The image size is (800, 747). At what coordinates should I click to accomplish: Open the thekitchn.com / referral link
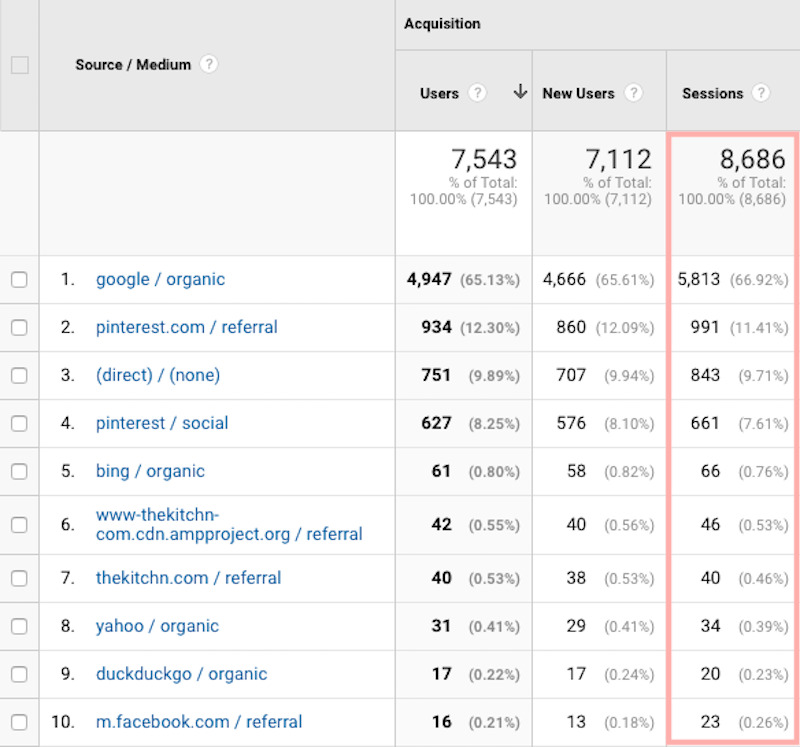click(188, 578)
